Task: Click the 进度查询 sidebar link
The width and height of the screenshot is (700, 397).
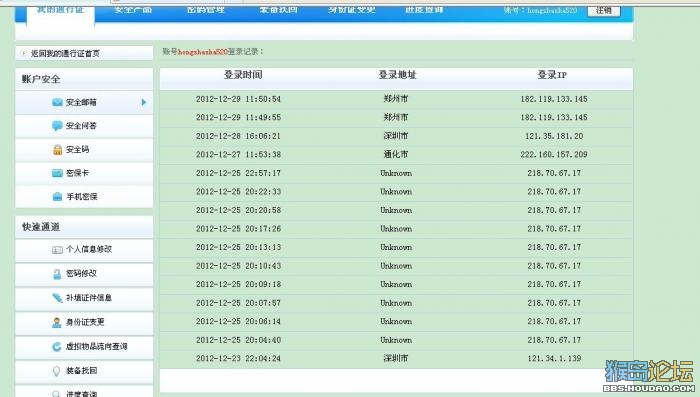Action: (x=81, y=393)
